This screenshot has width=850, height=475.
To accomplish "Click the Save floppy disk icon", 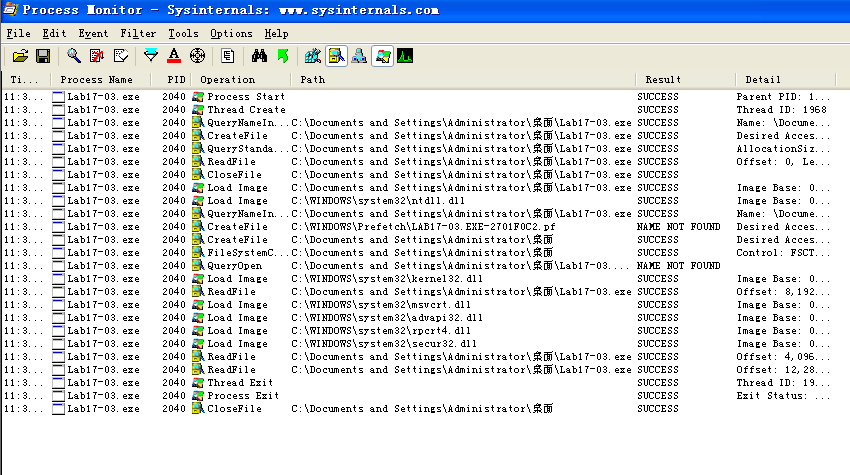I will tap(43, 56).
